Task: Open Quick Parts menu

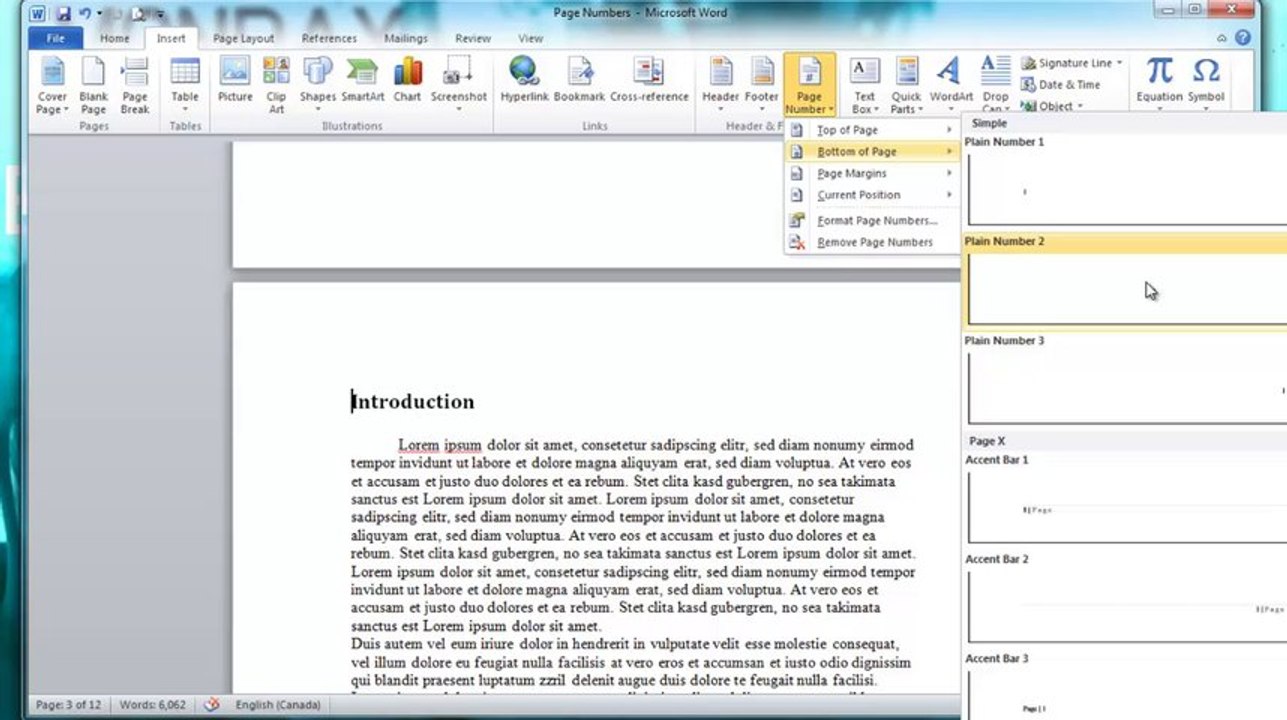Action: 906,85
